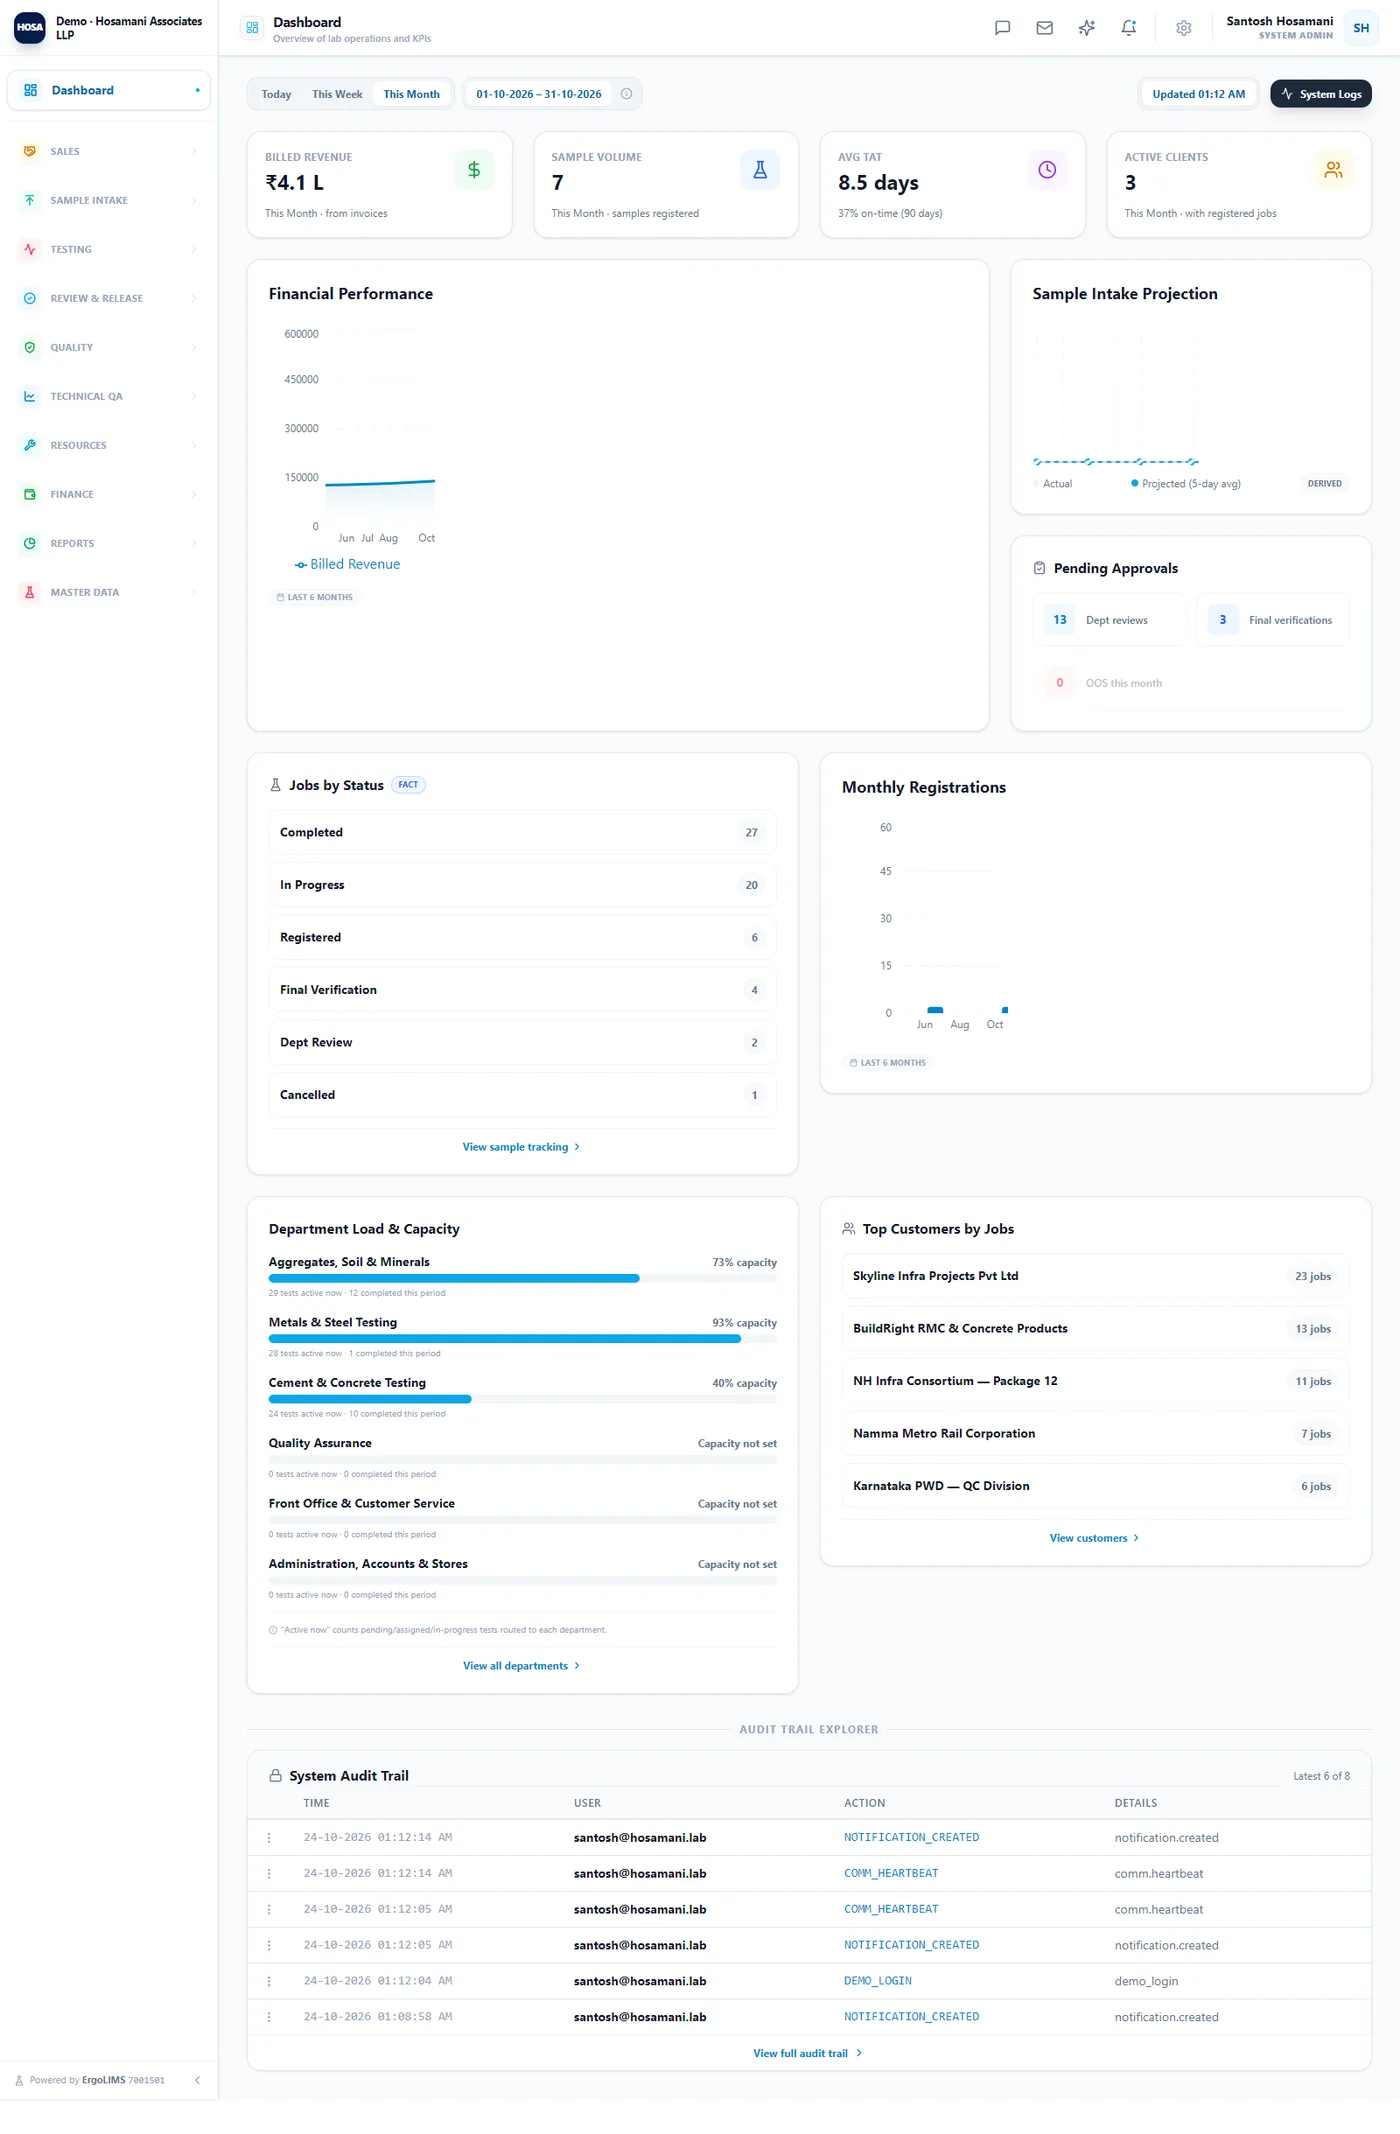Open Skyline Infra Projects Pvt Ltd customer row
This screenshot has width=1400, height=2134.
1095,1277
